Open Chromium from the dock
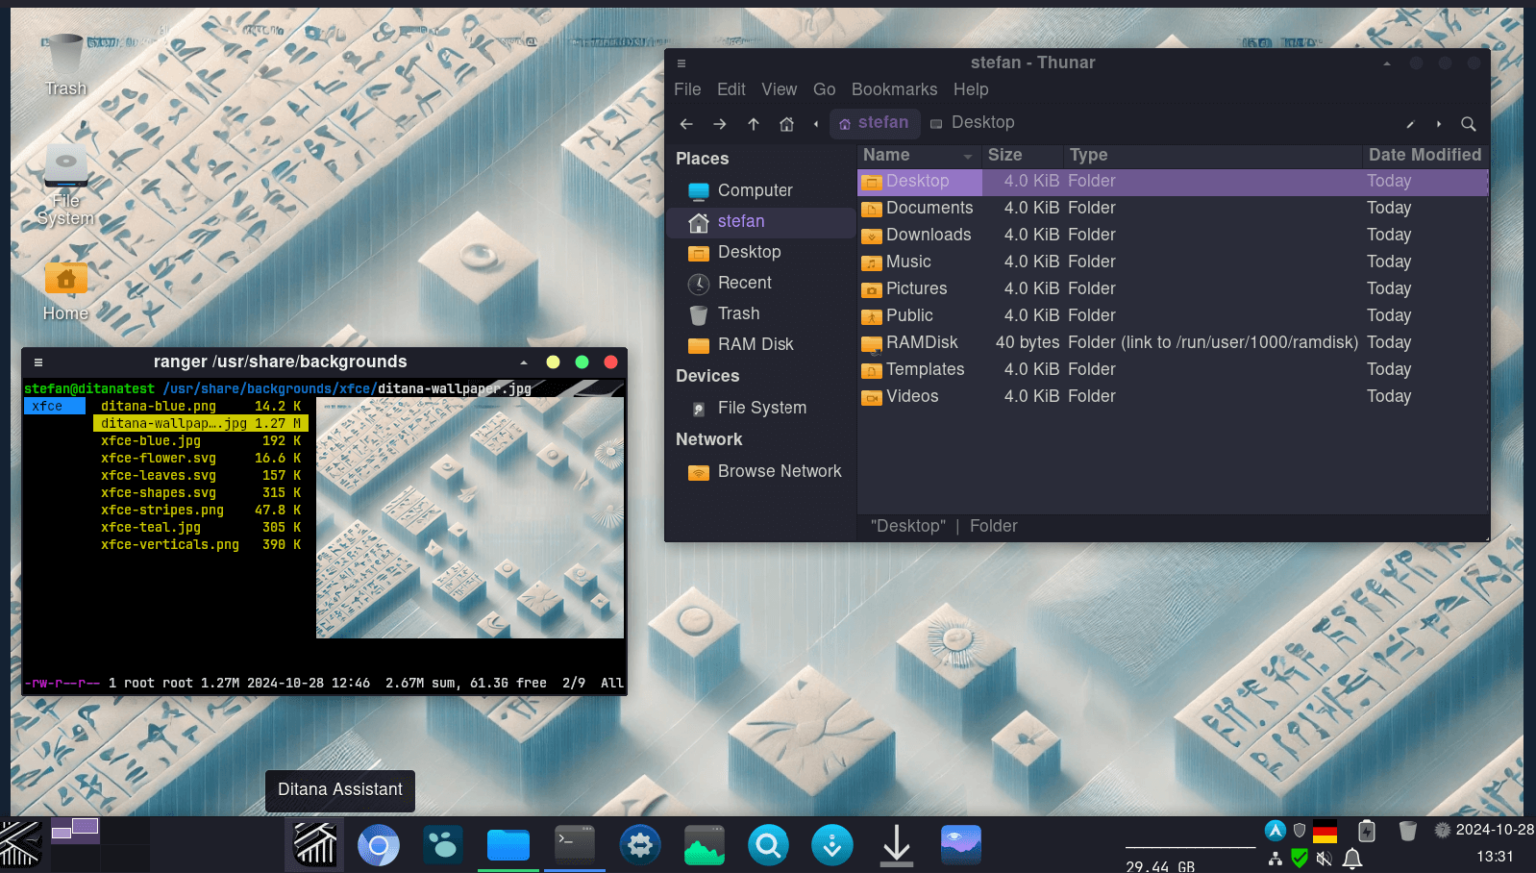This screenshot has height=873, width=1536. click(x=379, y=845)
